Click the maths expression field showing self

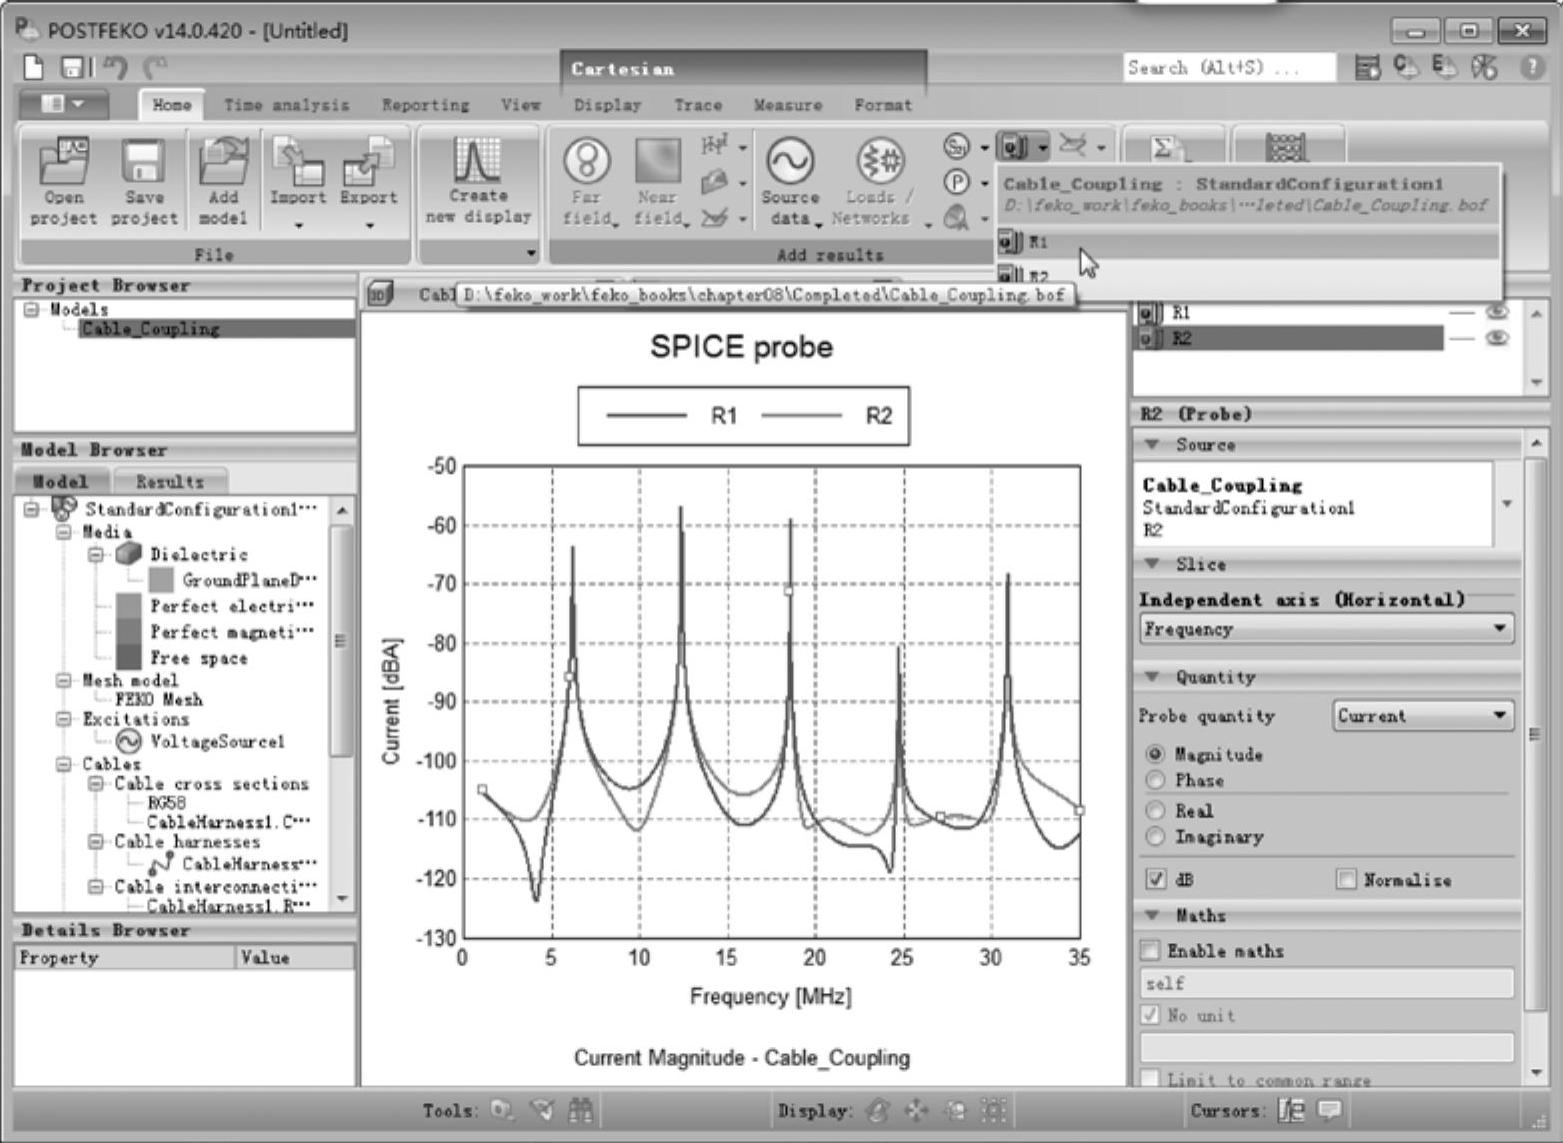point(1326,983)
